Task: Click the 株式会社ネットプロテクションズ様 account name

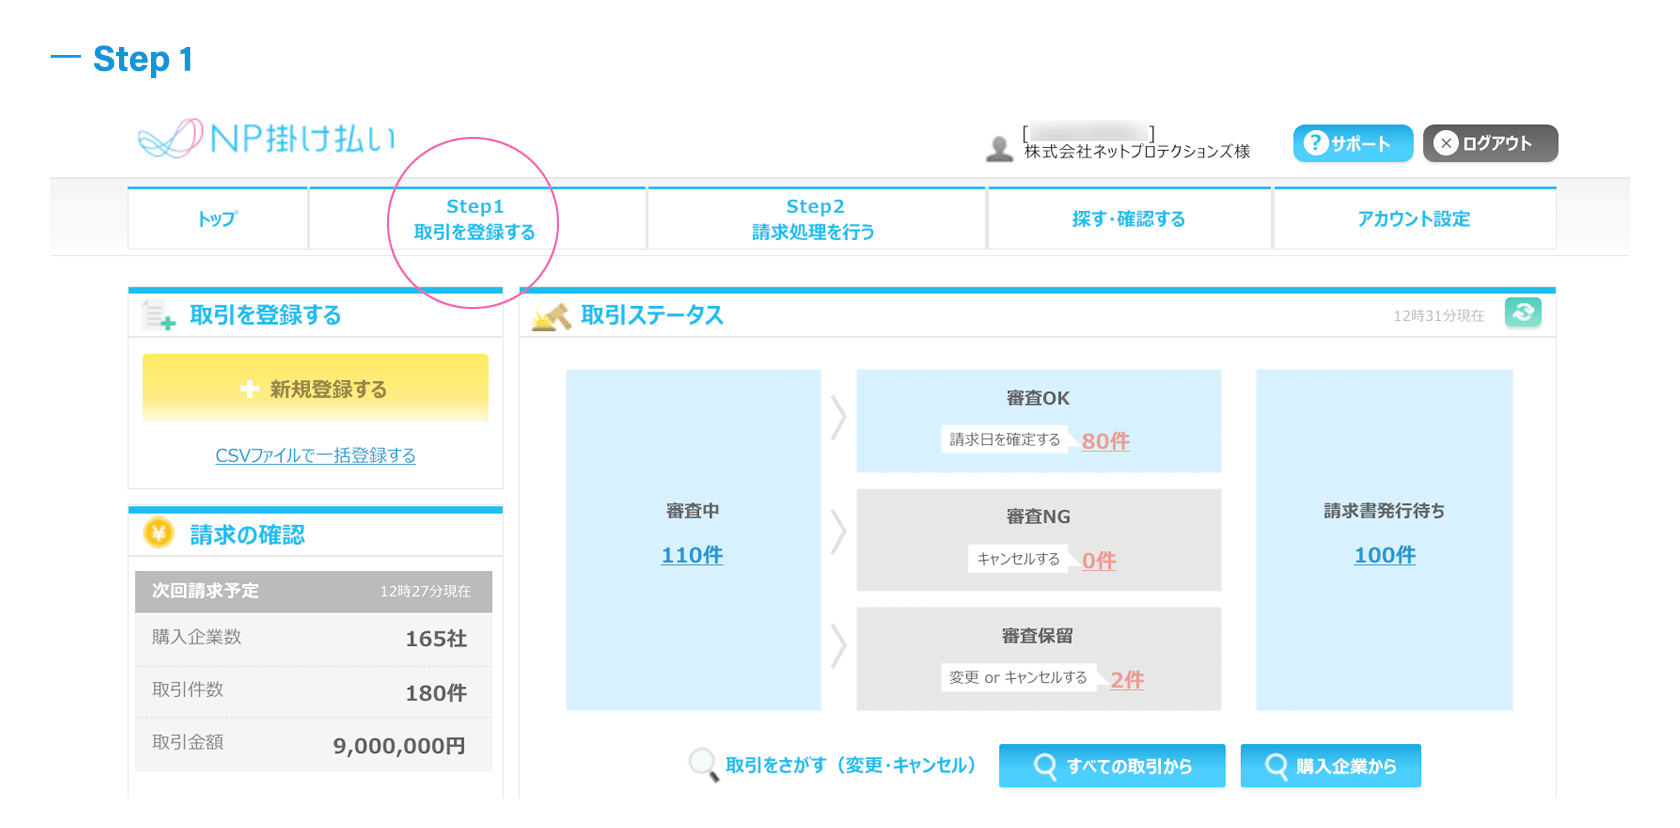Action: 1137,152
